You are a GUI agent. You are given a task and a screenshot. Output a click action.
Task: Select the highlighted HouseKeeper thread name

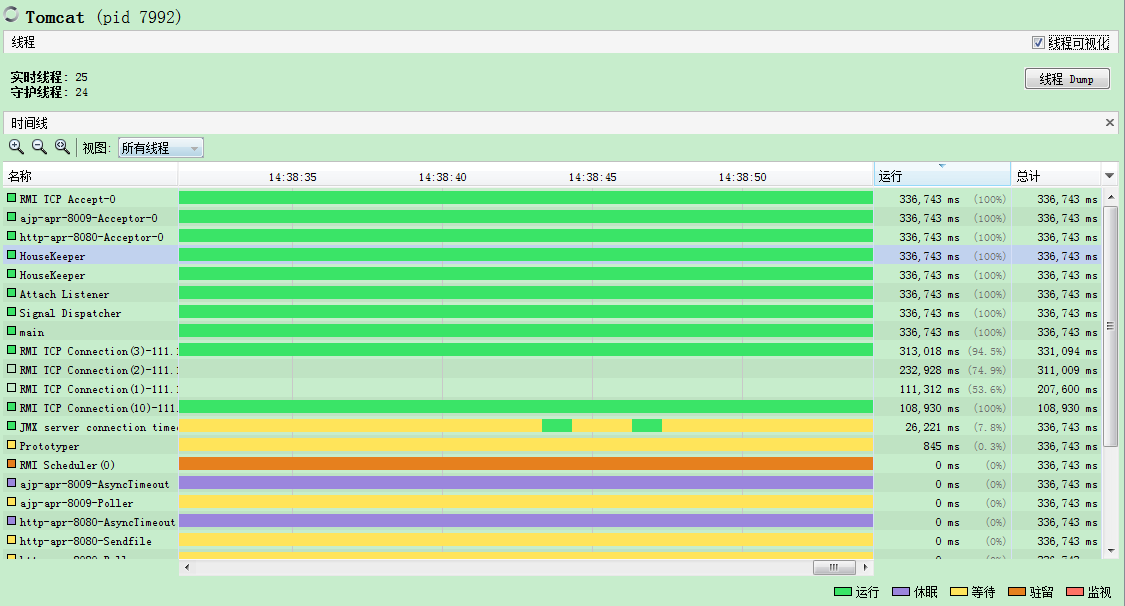[x=52, y=256]
